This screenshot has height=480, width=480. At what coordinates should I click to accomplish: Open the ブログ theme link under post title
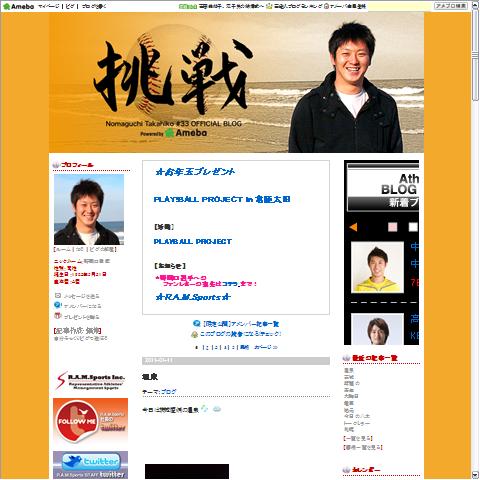[169, 392]
